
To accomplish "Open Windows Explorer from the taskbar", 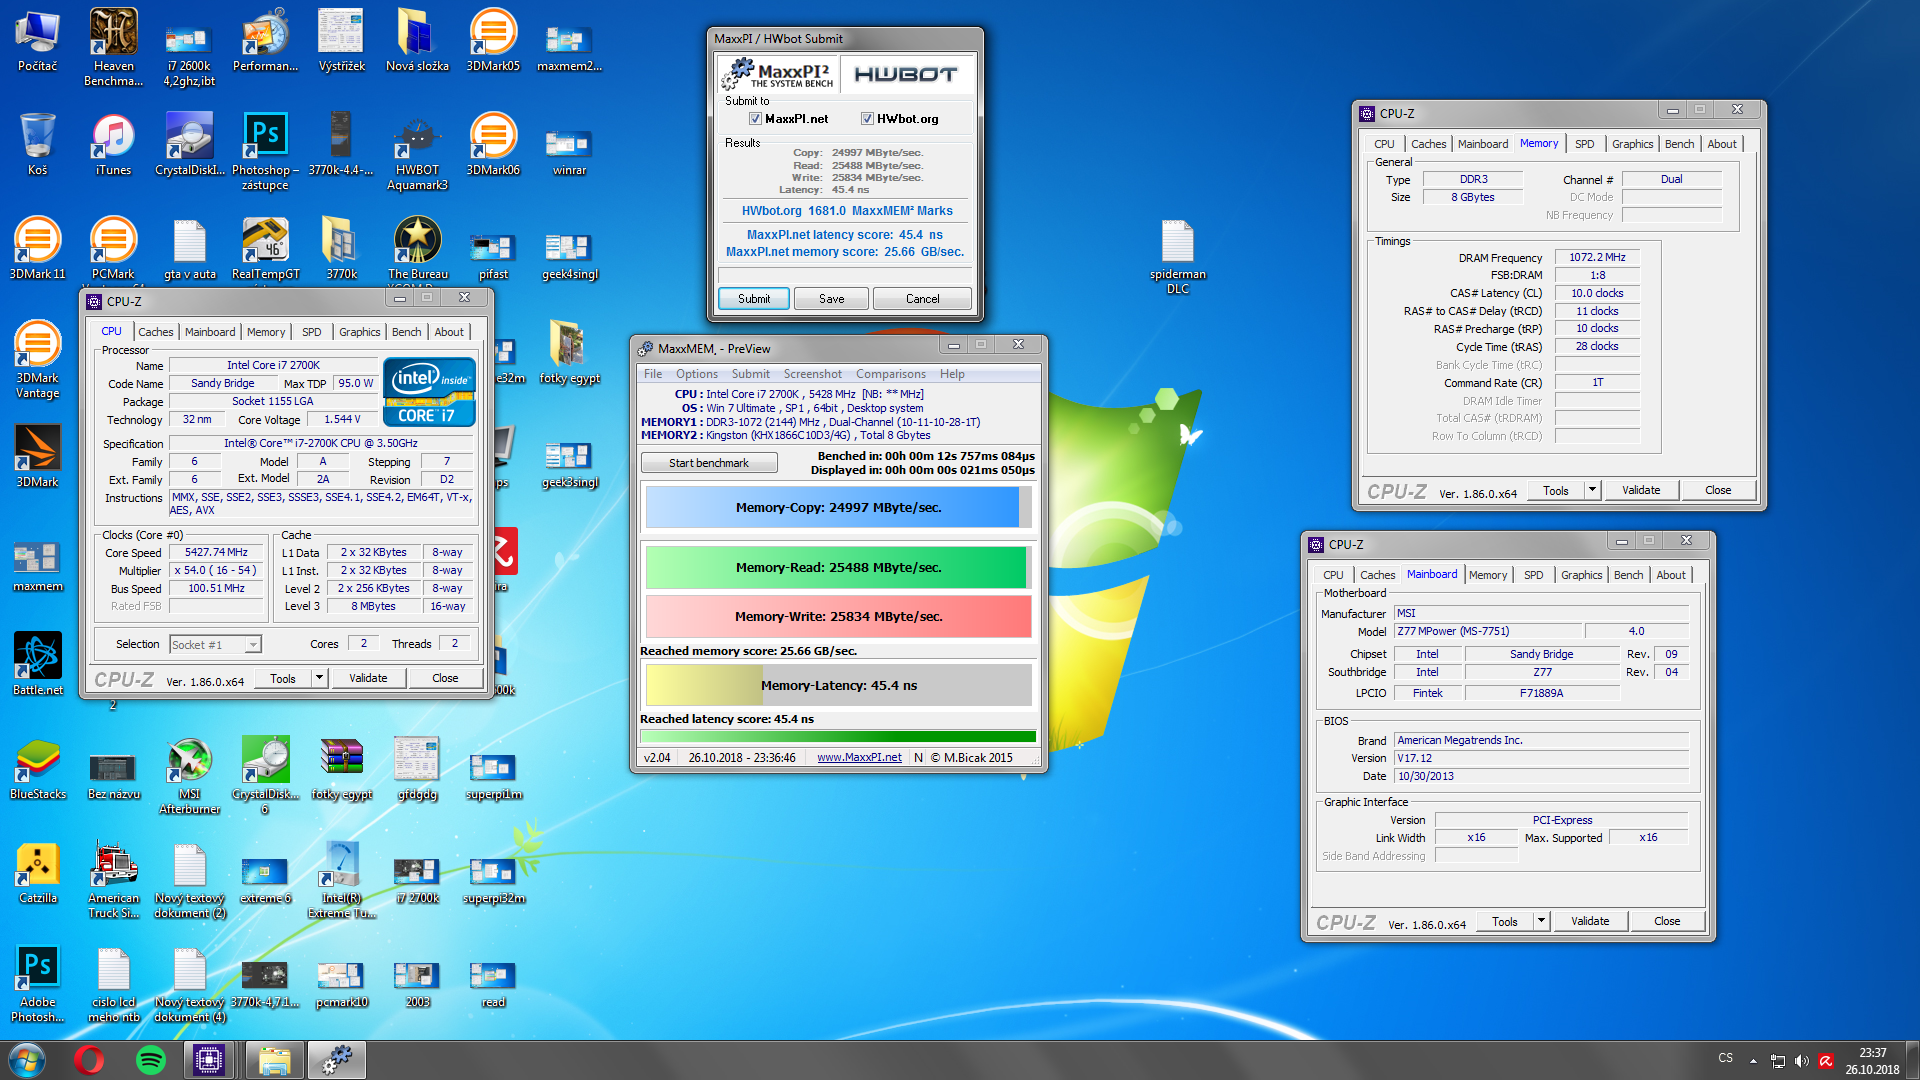I will pyautogui.click(x=273, y=1060).
